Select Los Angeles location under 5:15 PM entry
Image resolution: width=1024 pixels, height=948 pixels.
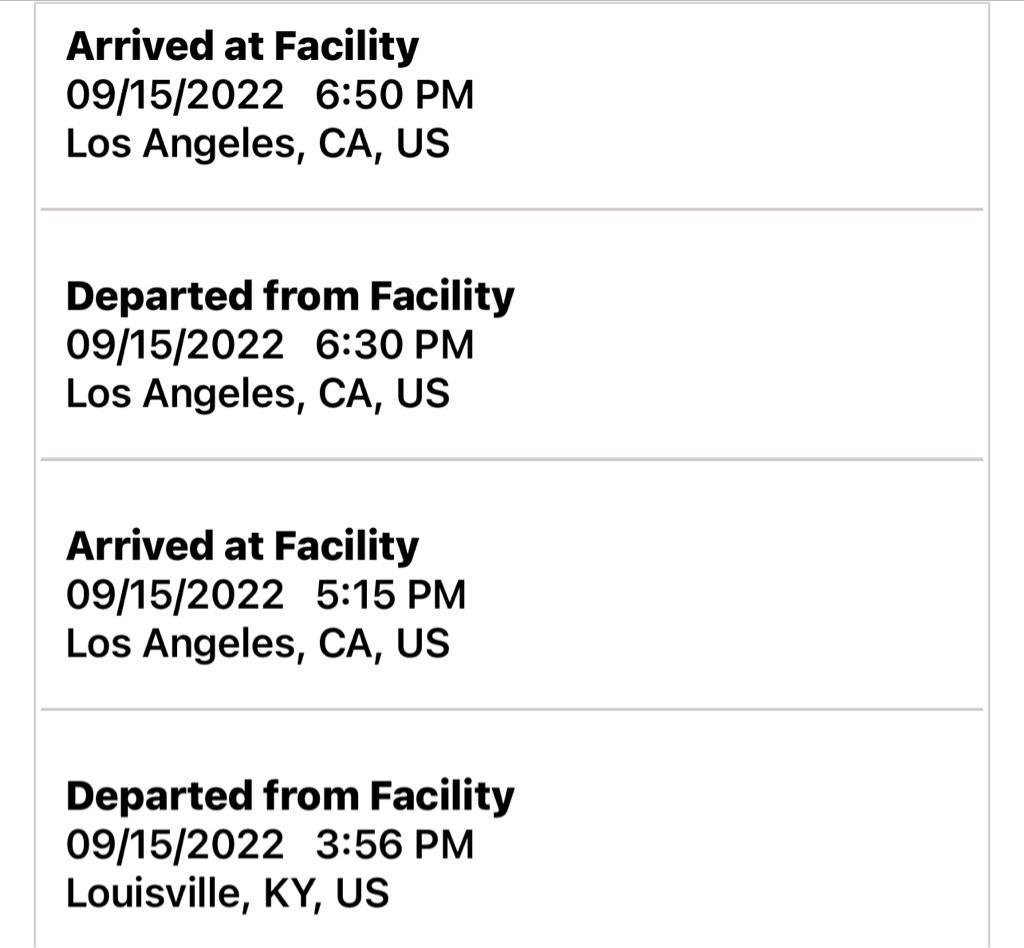pos(257,644)
